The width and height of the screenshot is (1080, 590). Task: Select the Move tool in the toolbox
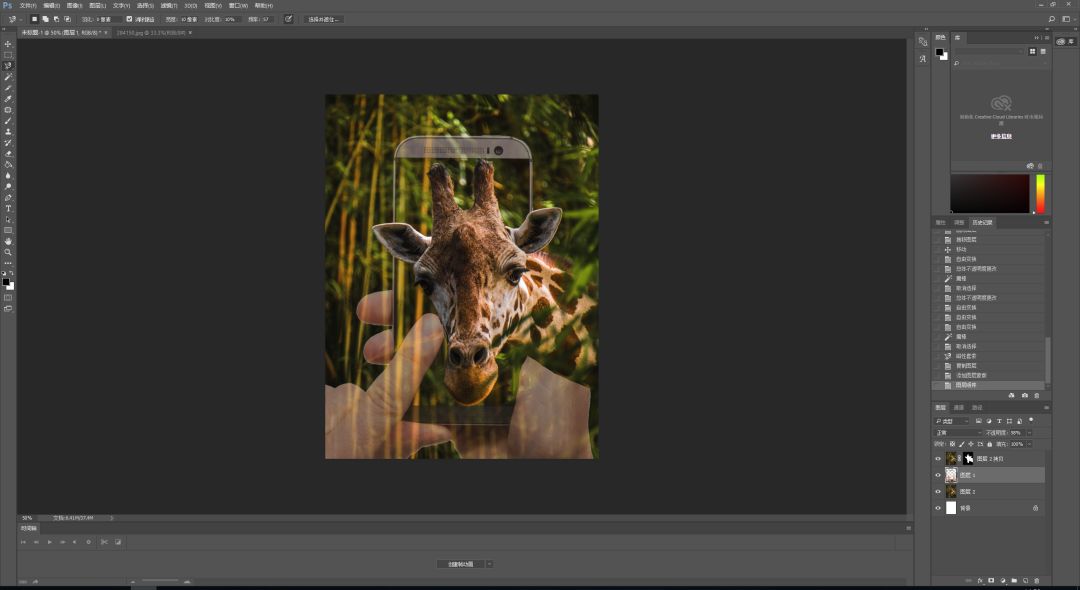(8, 44)
